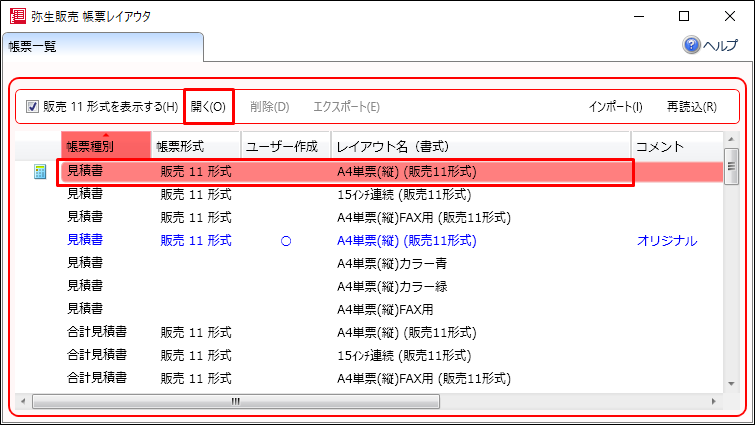Toggle the 販売 11 形式を表示する checkbox
Screen dimensions: 755x425
[x=32, y=106]
